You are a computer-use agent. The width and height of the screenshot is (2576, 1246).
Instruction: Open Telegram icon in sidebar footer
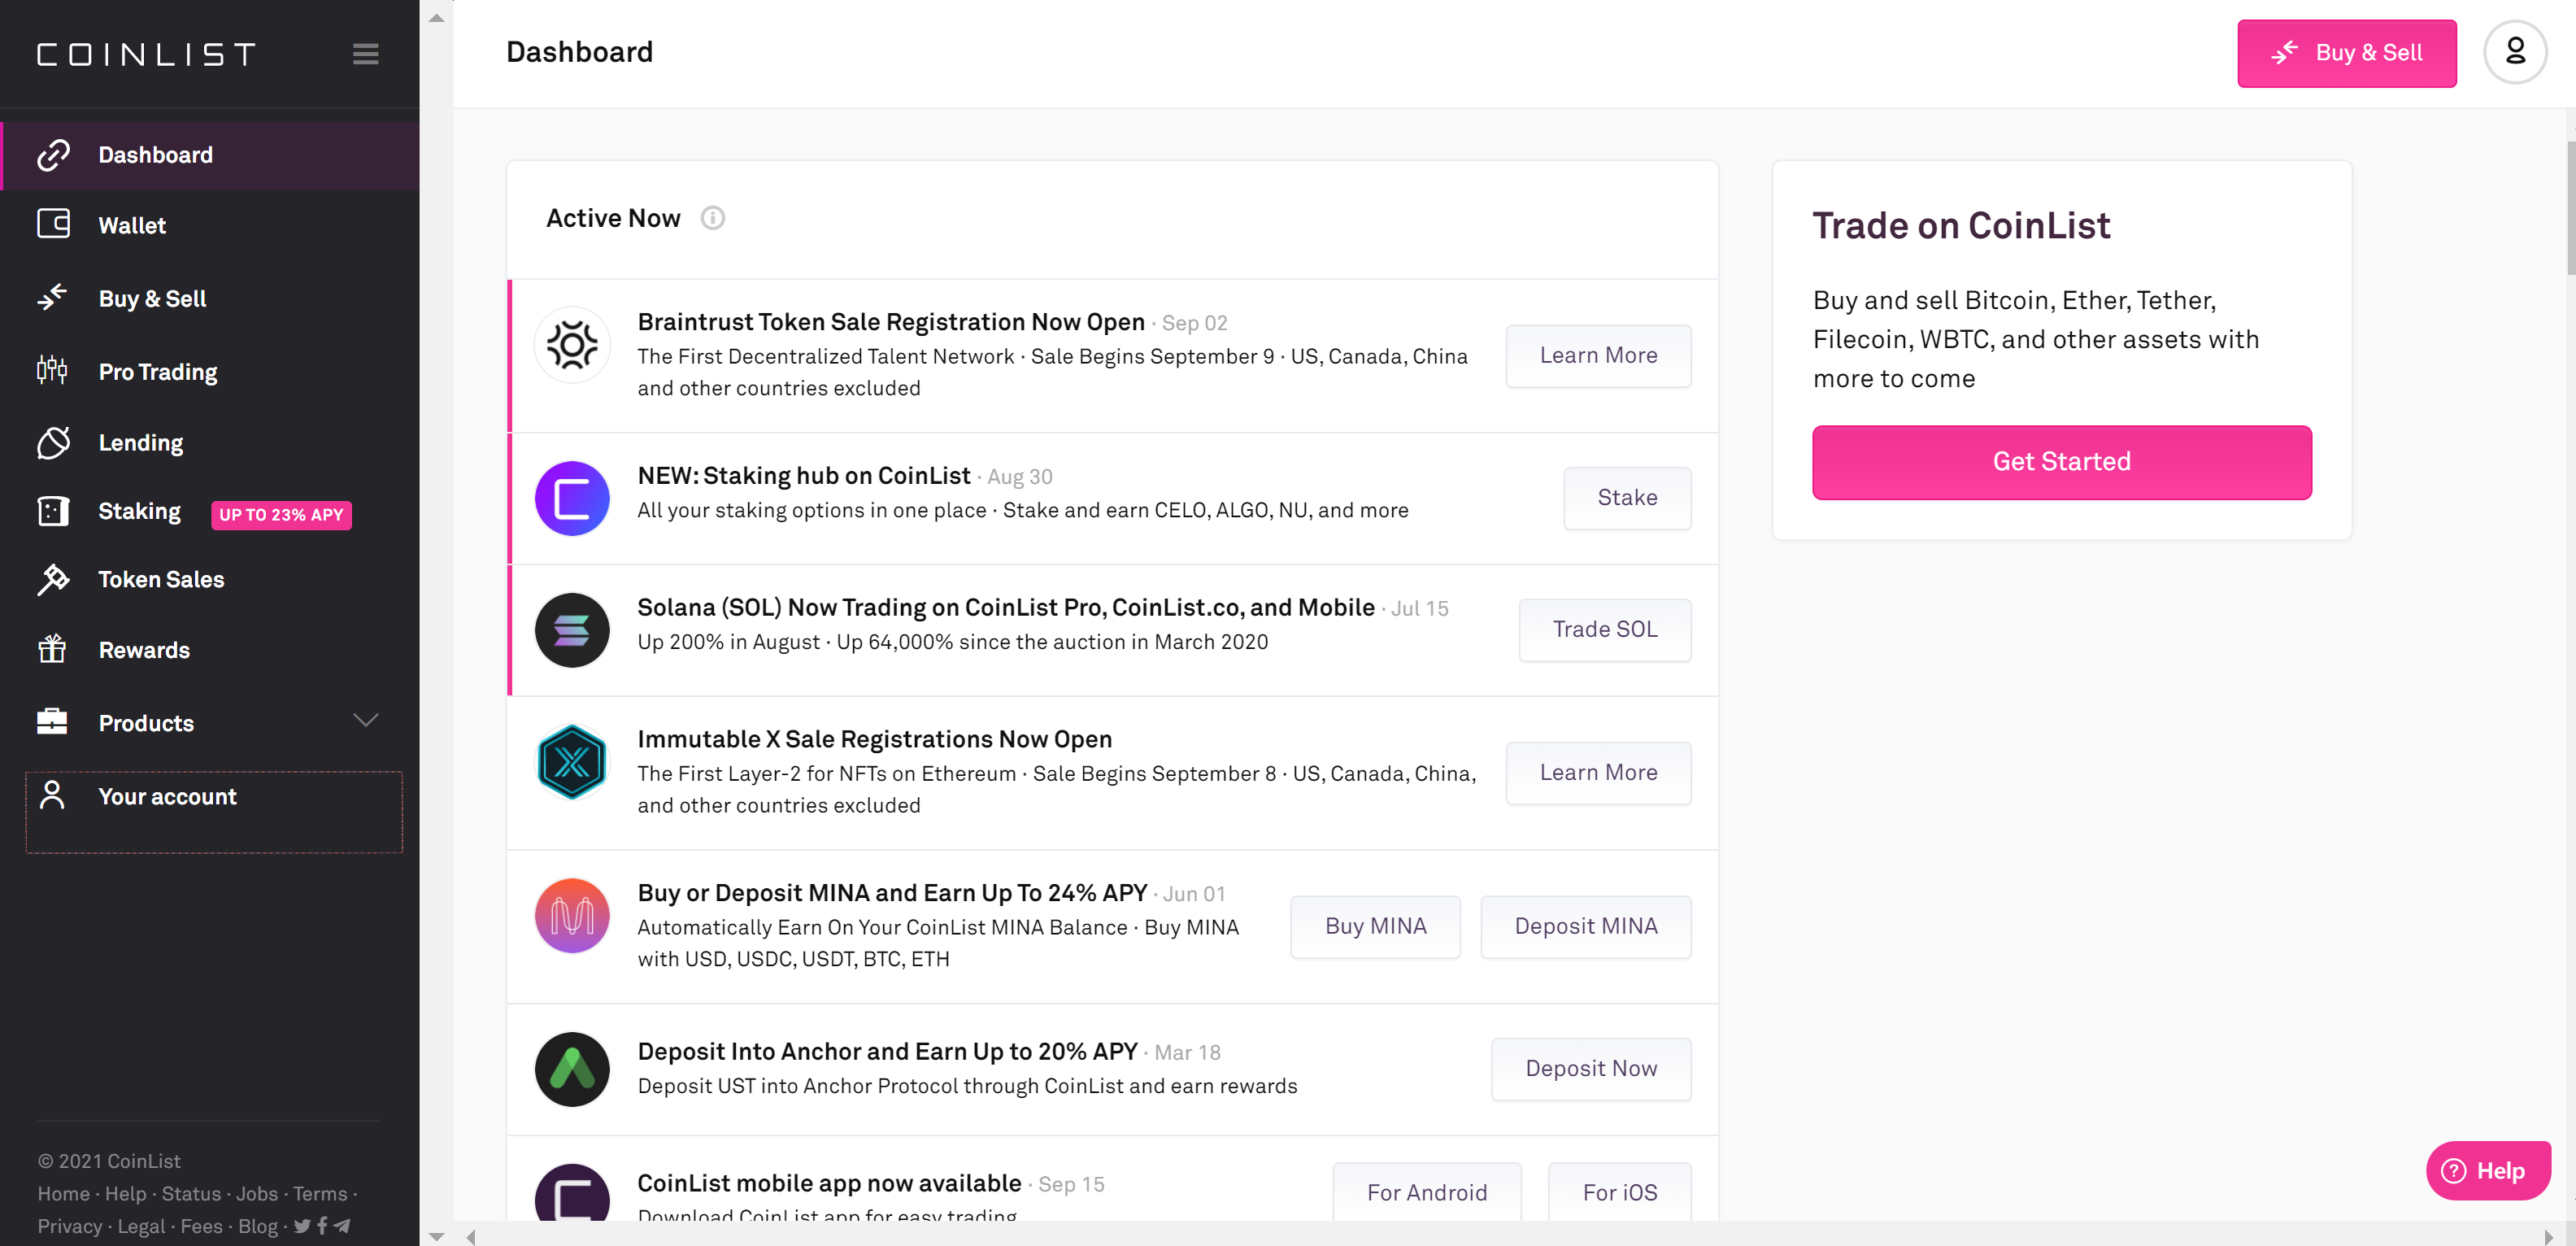tap(342, 1225)
